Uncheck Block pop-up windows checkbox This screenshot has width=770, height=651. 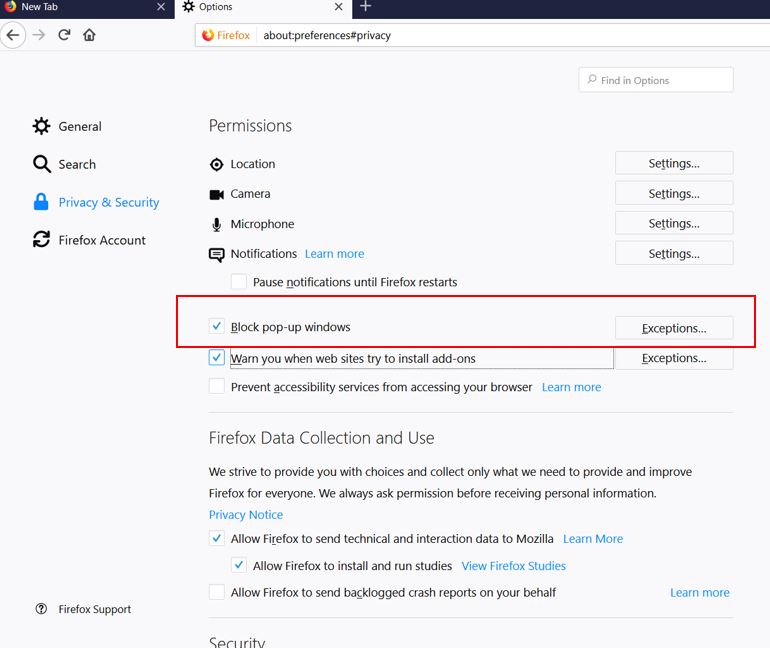pos(217,326)
